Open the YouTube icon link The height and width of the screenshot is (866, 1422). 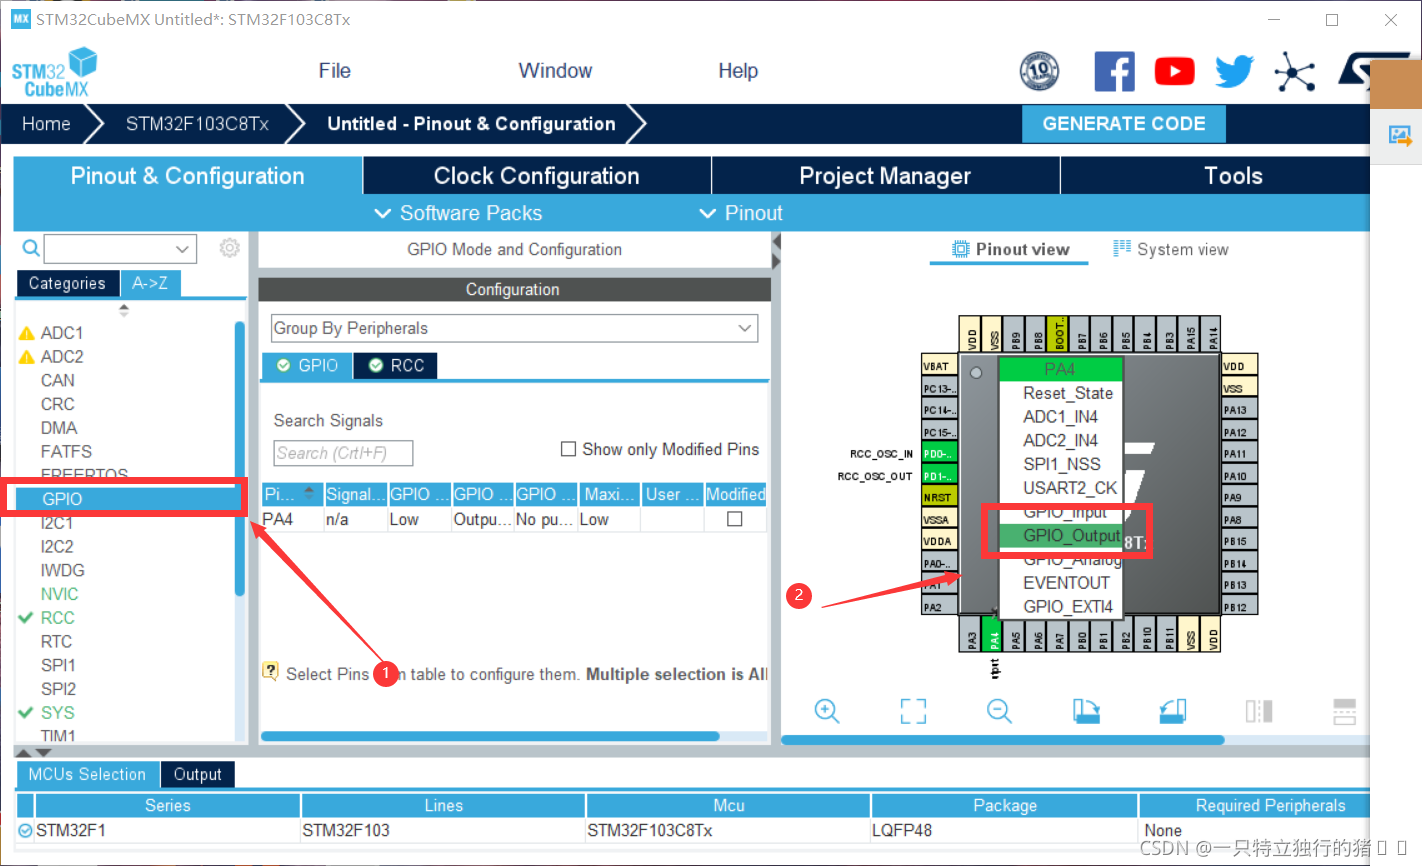[1174, 72]
